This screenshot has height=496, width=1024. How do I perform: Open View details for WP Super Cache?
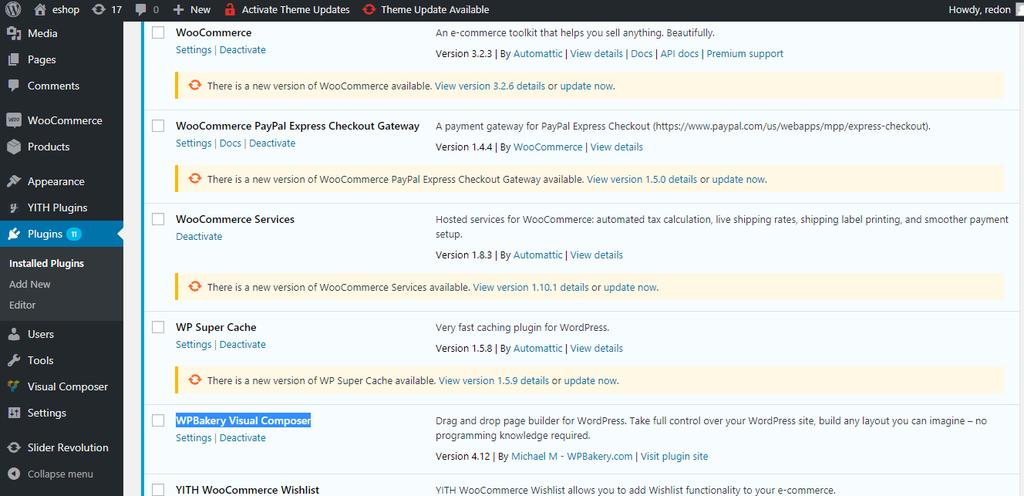596,348
